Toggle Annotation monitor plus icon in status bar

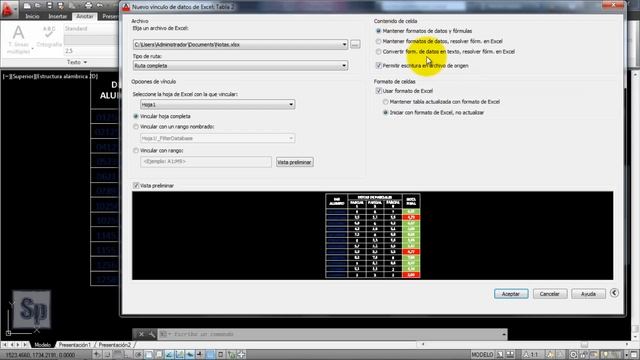(242, 354)
